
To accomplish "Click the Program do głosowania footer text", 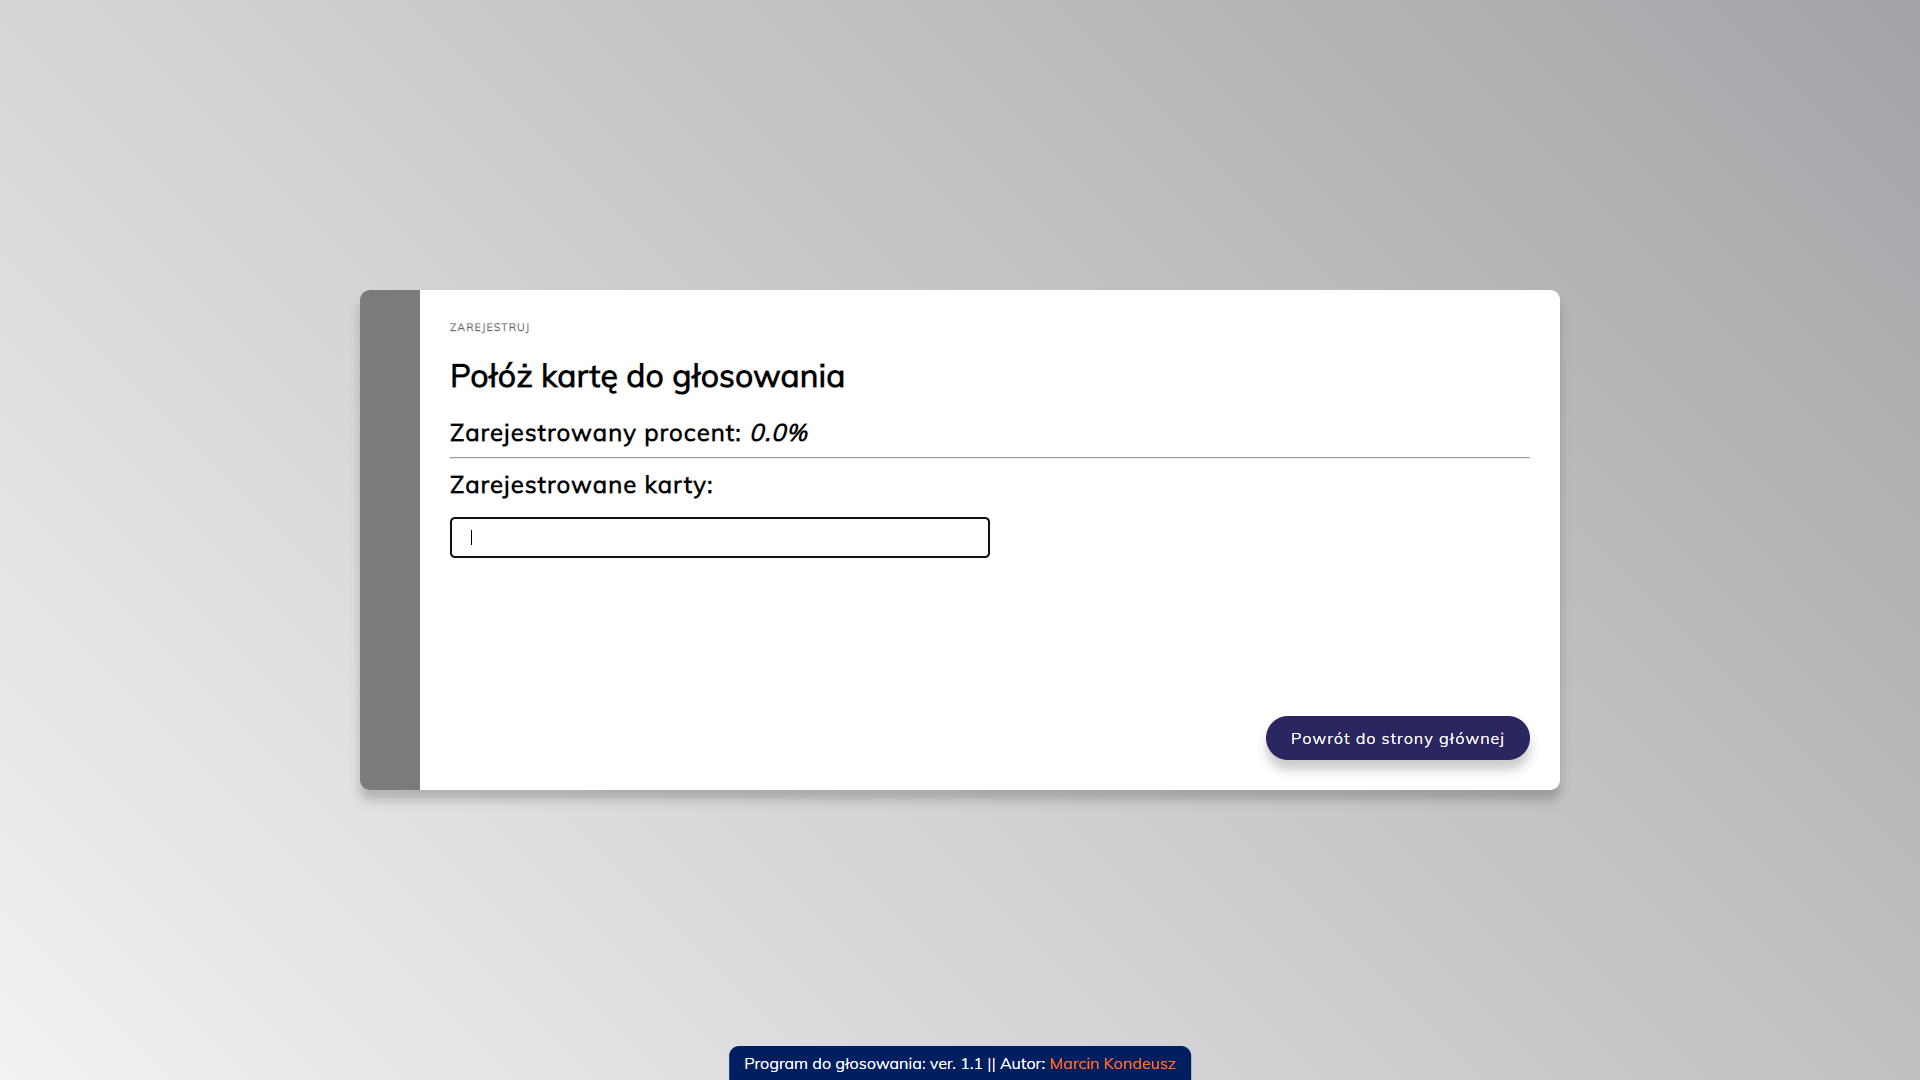I will [x=834, y=1064].
